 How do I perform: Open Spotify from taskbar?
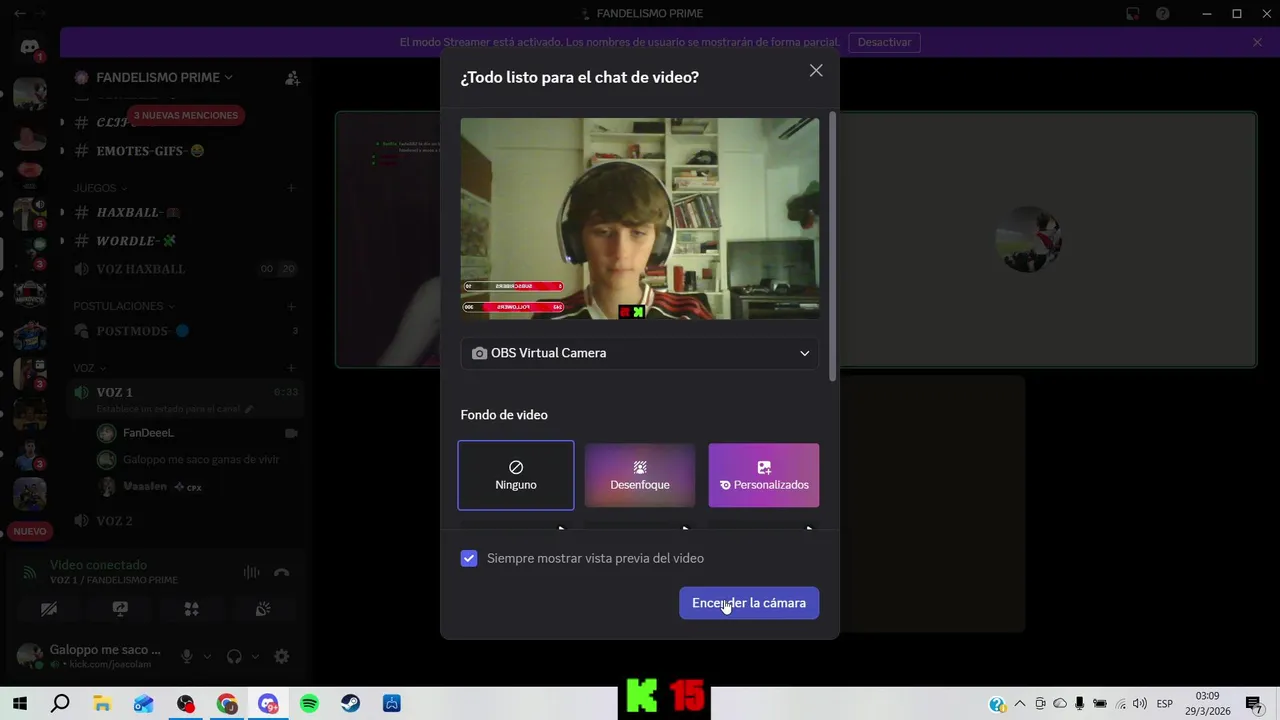309,703
